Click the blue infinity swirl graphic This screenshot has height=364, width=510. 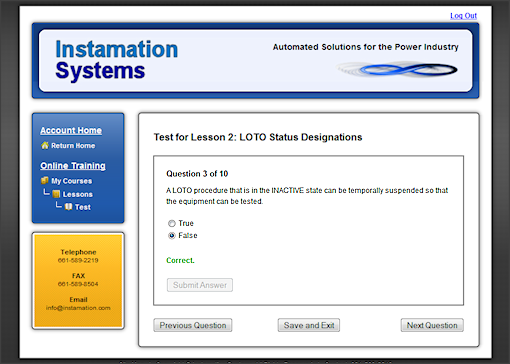coord(397,69)
